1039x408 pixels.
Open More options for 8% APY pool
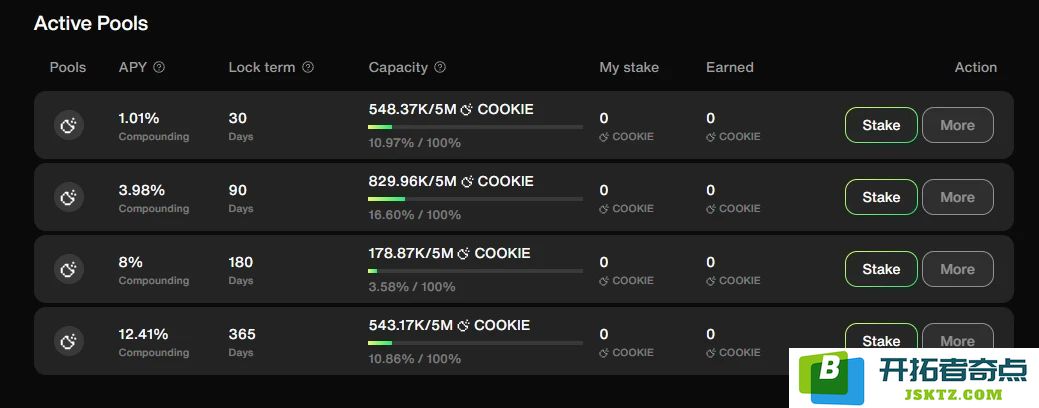click(x=957, y=269)
